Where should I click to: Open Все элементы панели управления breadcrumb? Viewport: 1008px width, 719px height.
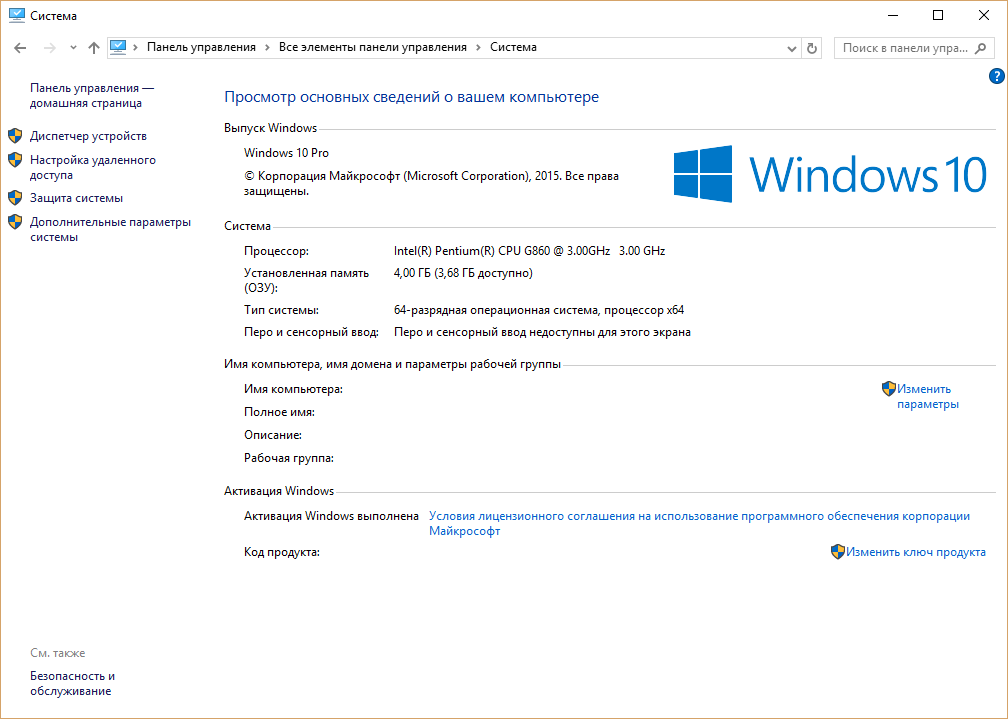[373, 47]
